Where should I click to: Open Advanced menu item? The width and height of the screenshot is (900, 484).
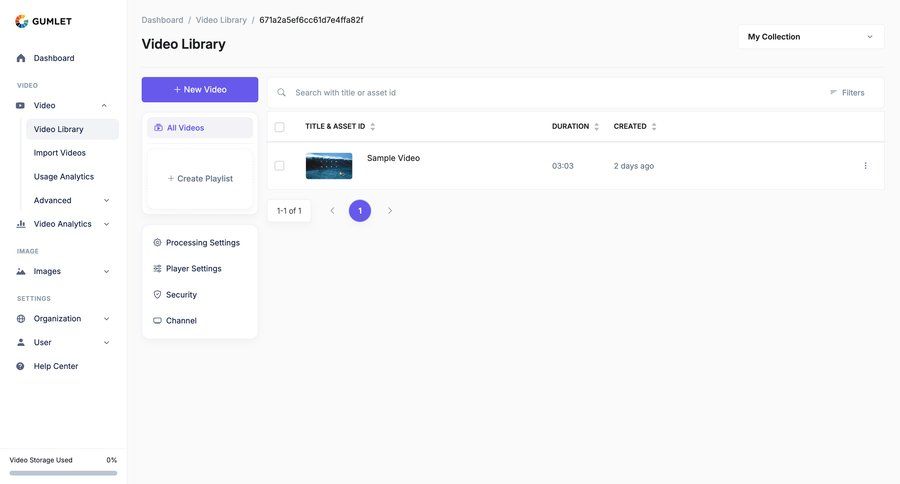point(53,200)
